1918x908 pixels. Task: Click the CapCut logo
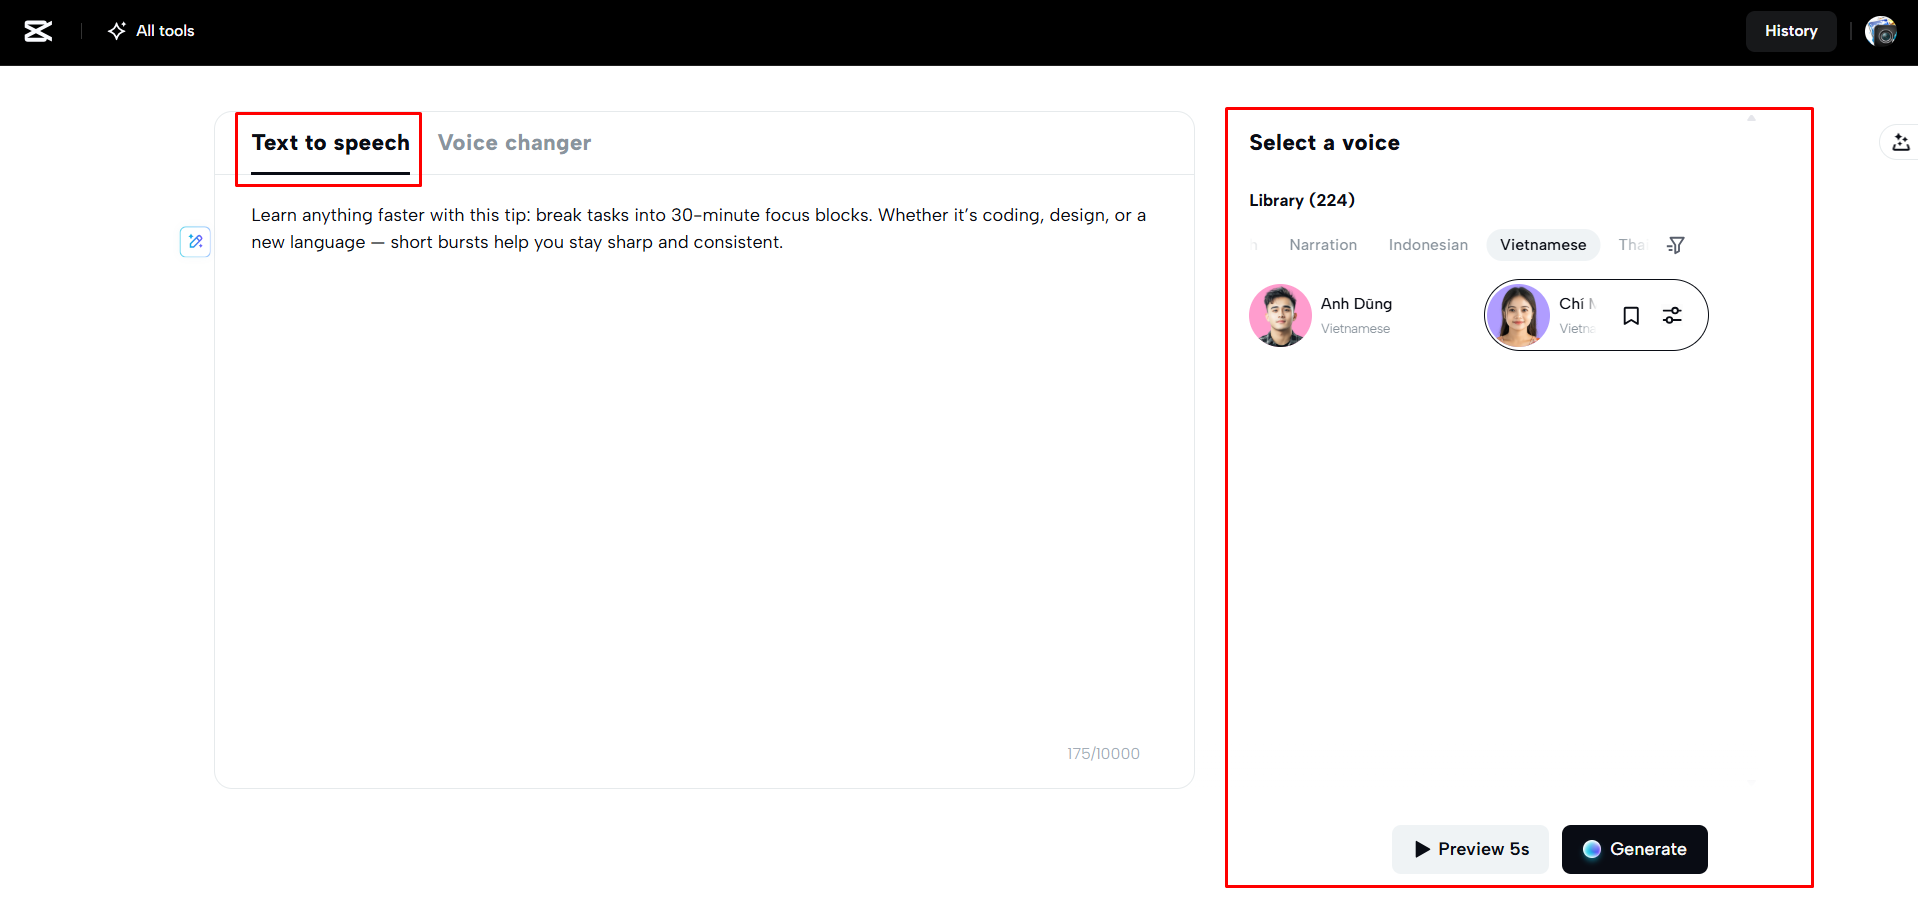click(37, 30)
